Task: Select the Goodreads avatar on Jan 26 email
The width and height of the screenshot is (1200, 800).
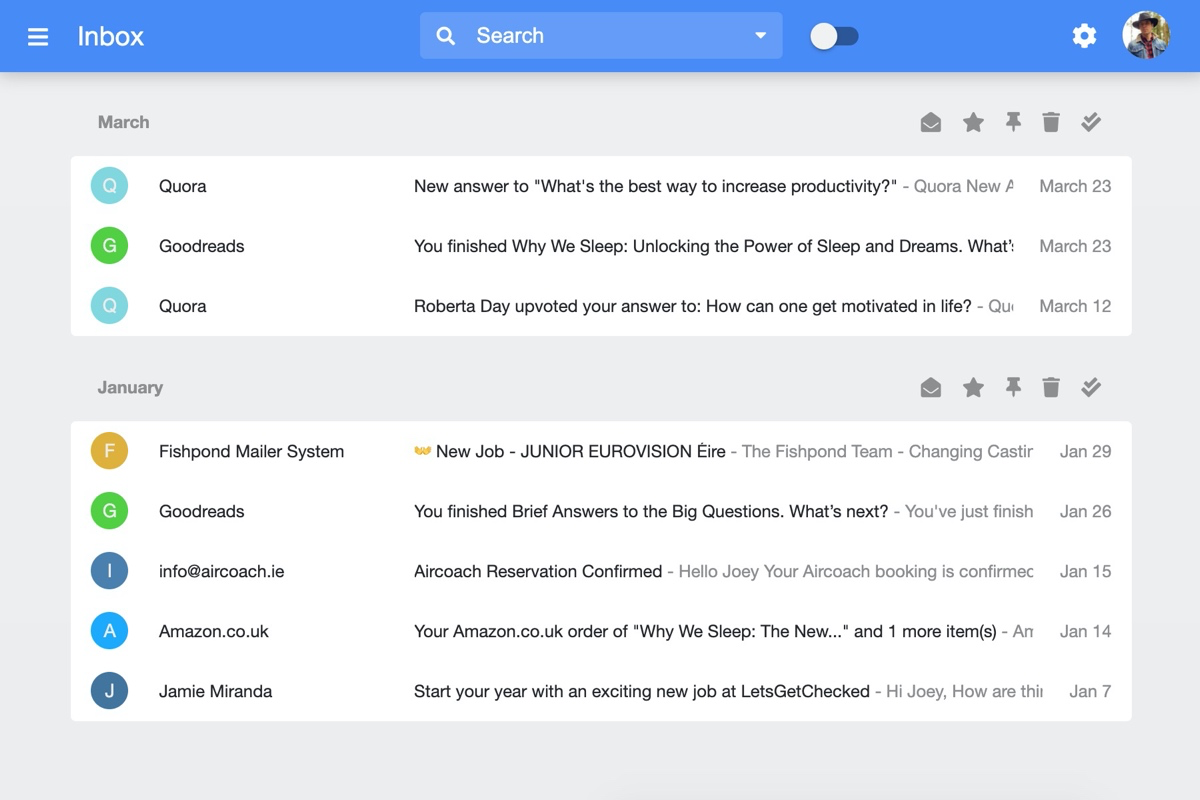Action: pyautogui.click(x=109, y=511)
